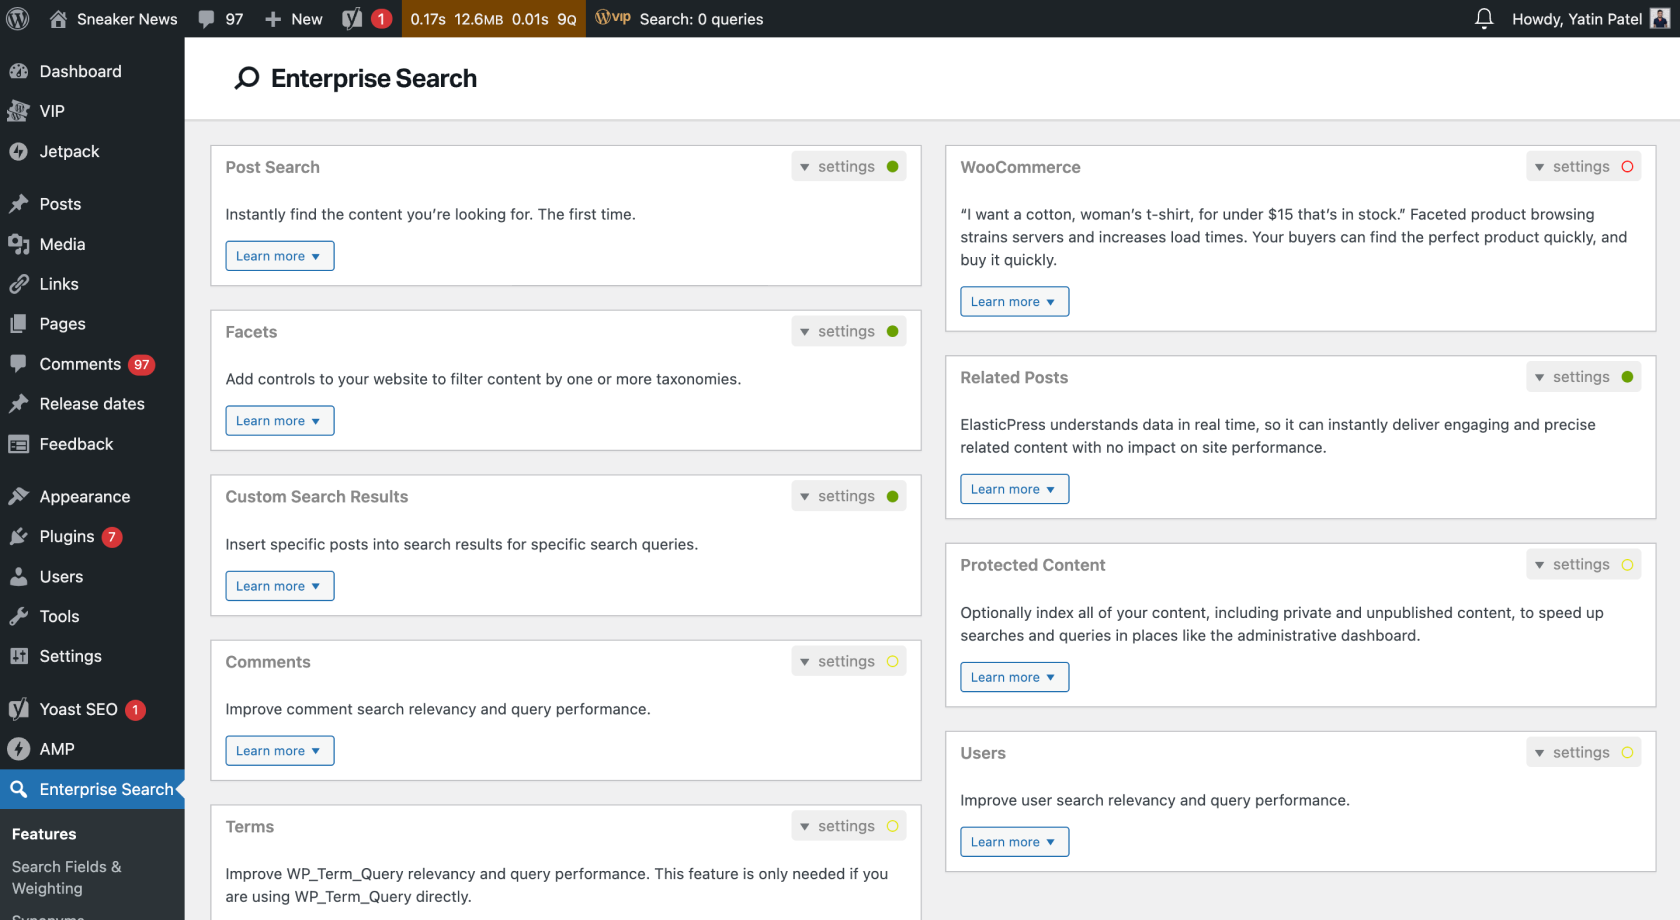Expand settings for the Facets feature
This screenshot has width=1680, height=920.
(x=837, y=332)
